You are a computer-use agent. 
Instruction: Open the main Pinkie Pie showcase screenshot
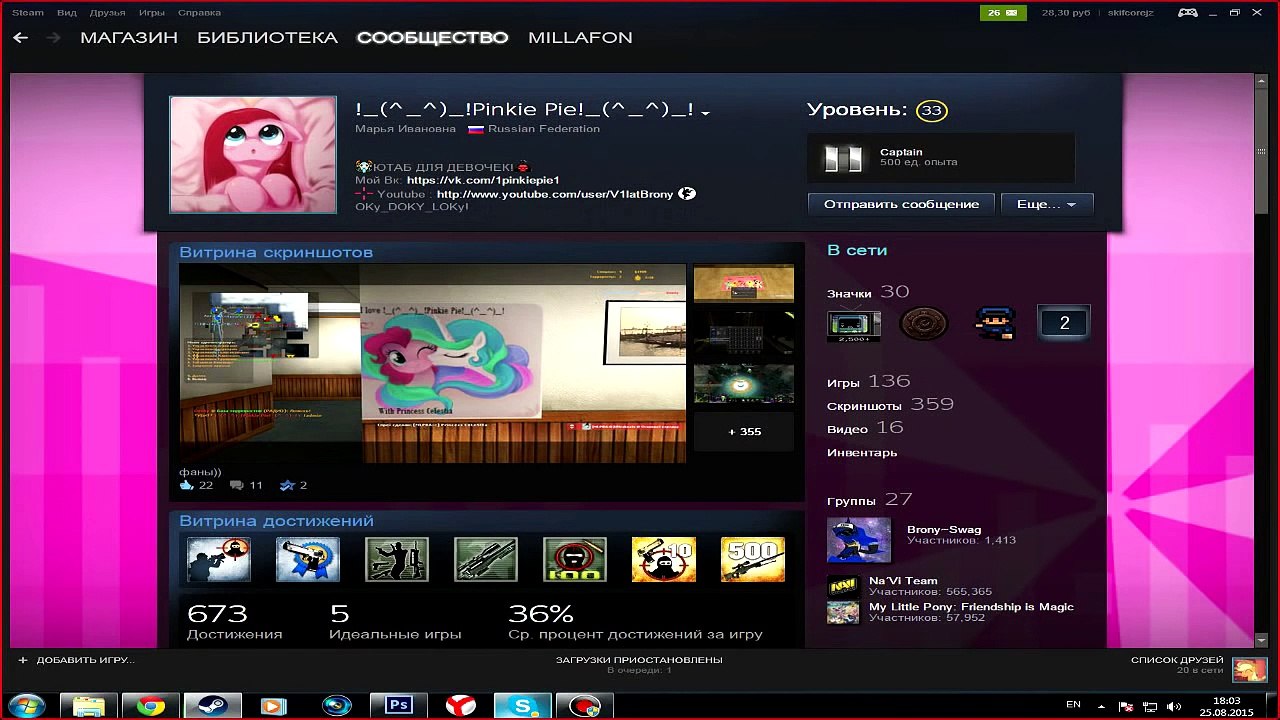(433, 363)
